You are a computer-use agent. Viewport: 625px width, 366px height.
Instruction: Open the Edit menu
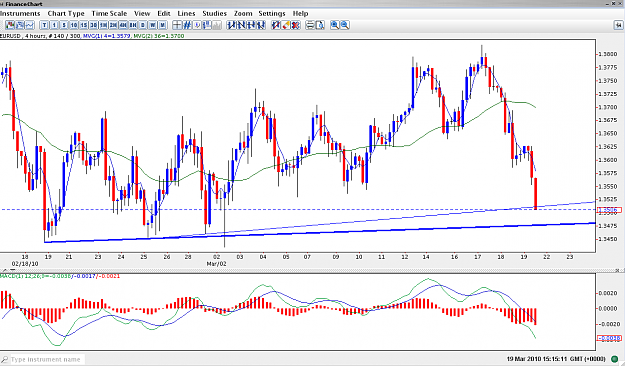pos(163,13)
